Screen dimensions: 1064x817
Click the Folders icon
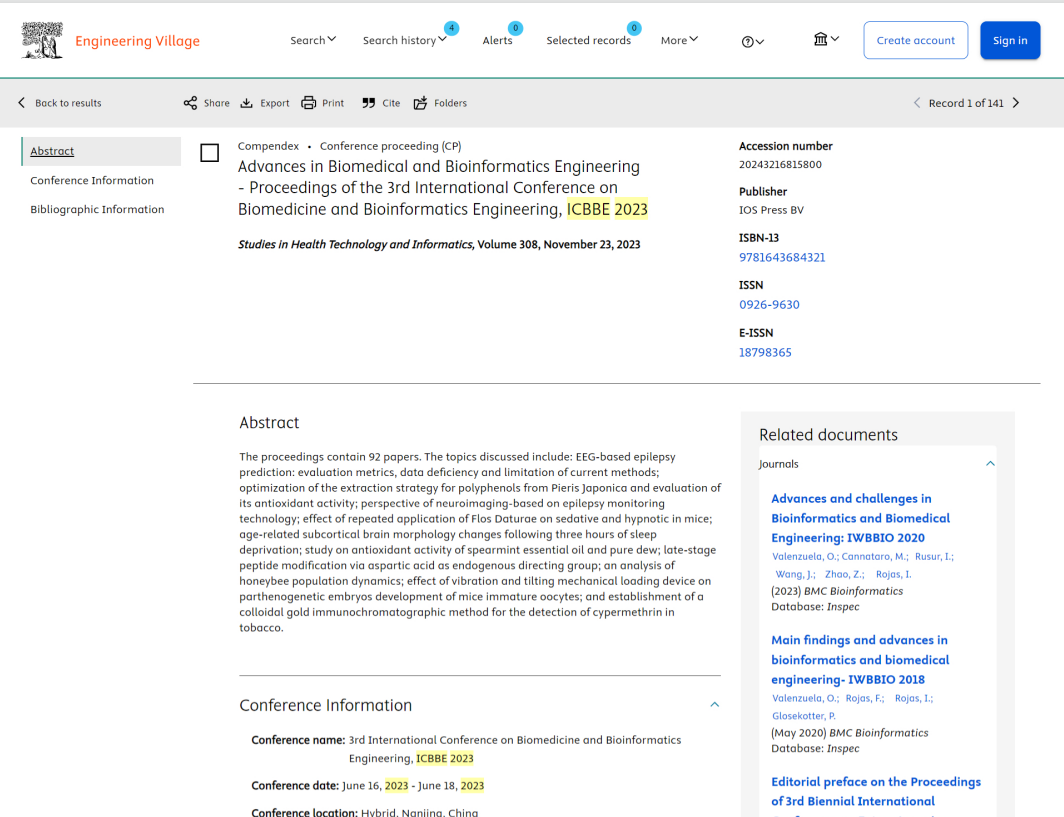click(x=421, y=103)
